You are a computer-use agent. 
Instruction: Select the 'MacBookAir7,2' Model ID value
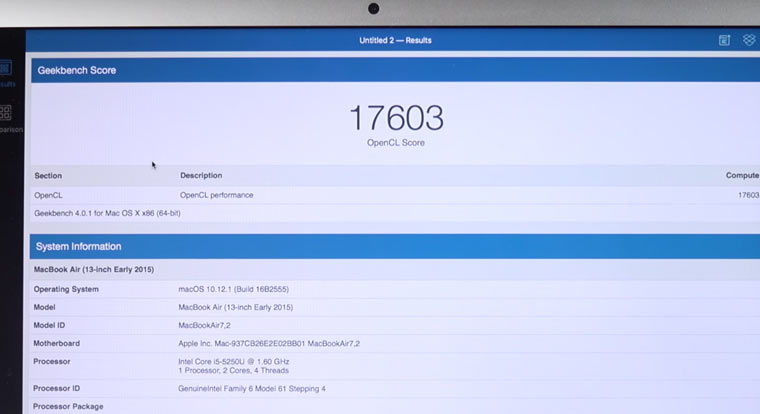(x=204, y=325)
